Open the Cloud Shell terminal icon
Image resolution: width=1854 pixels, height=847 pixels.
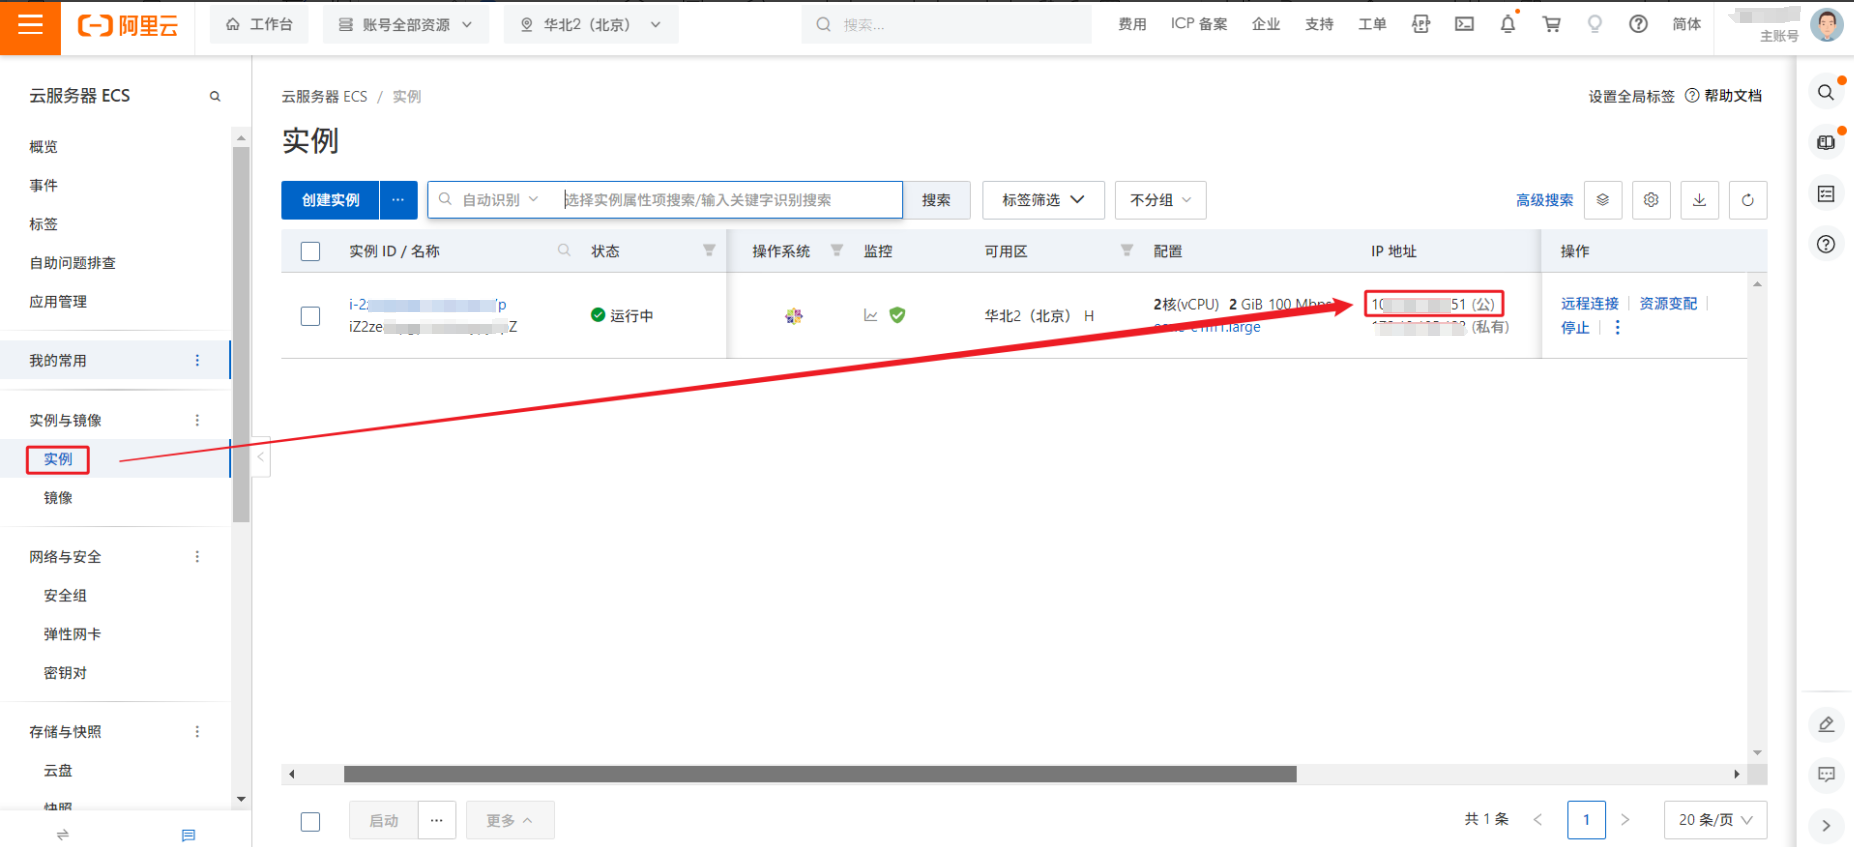1464,24
